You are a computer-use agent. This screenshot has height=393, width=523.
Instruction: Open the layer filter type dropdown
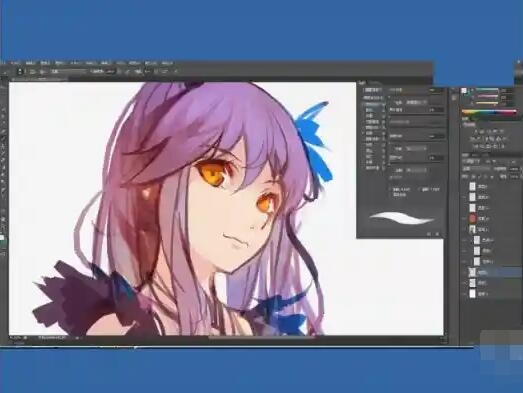pos(471,161)
